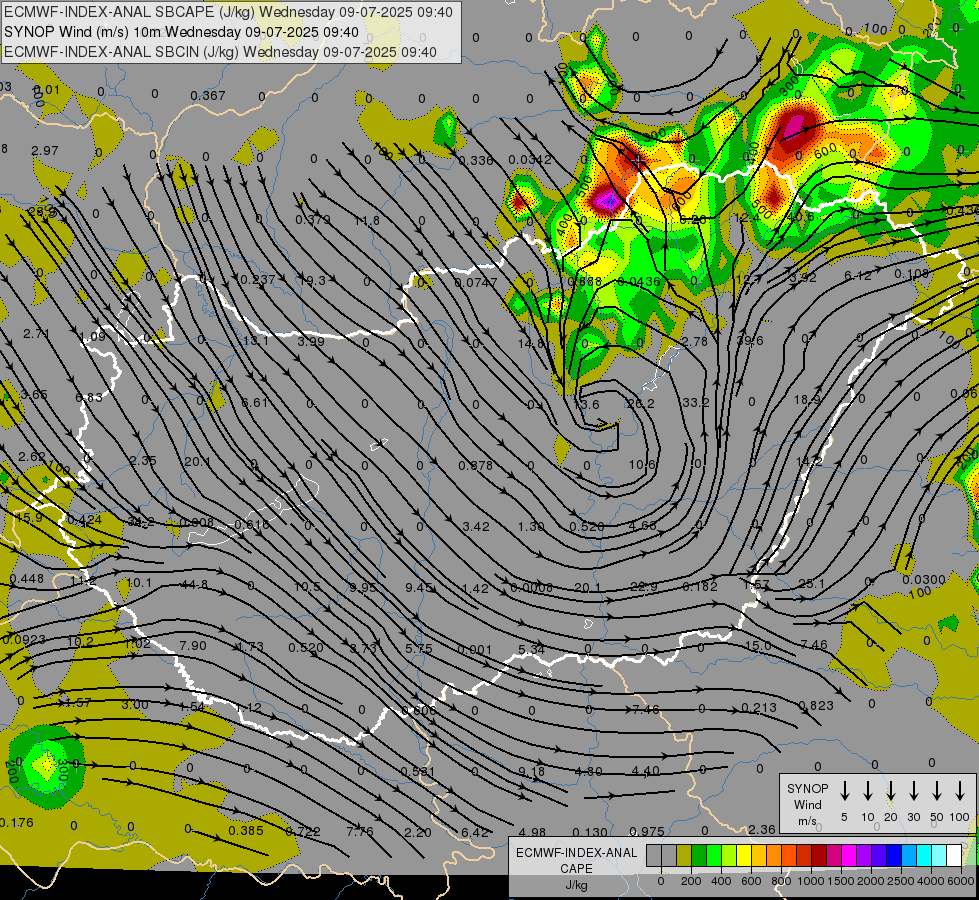Click the map value '9.45'
The width and height of the screenshot is (979, 900).
(419, 587)
